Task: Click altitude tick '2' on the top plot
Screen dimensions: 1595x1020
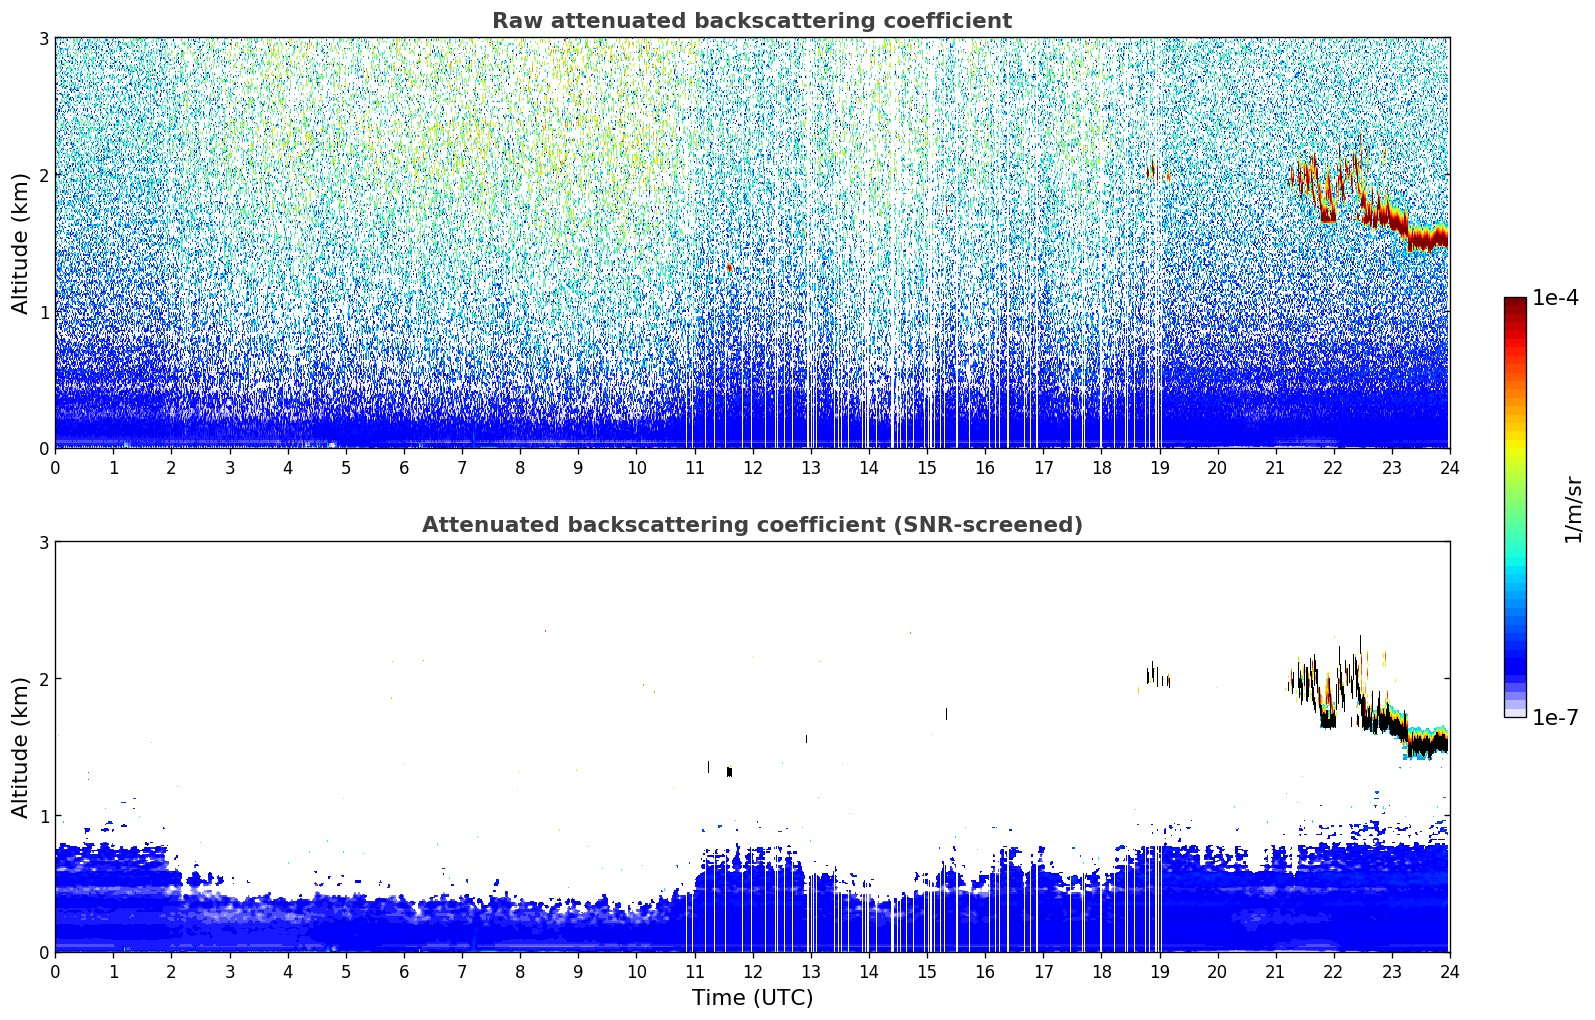Action: tap(44, 175)
